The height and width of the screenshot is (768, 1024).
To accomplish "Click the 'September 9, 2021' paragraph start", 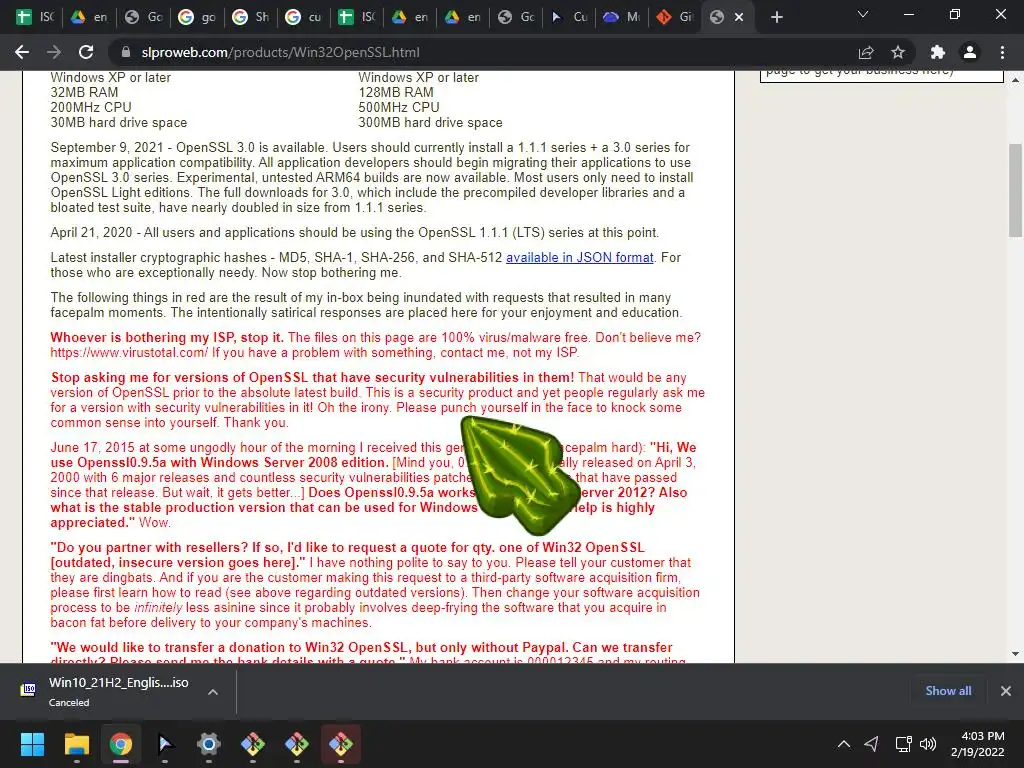I will (107, 148).
